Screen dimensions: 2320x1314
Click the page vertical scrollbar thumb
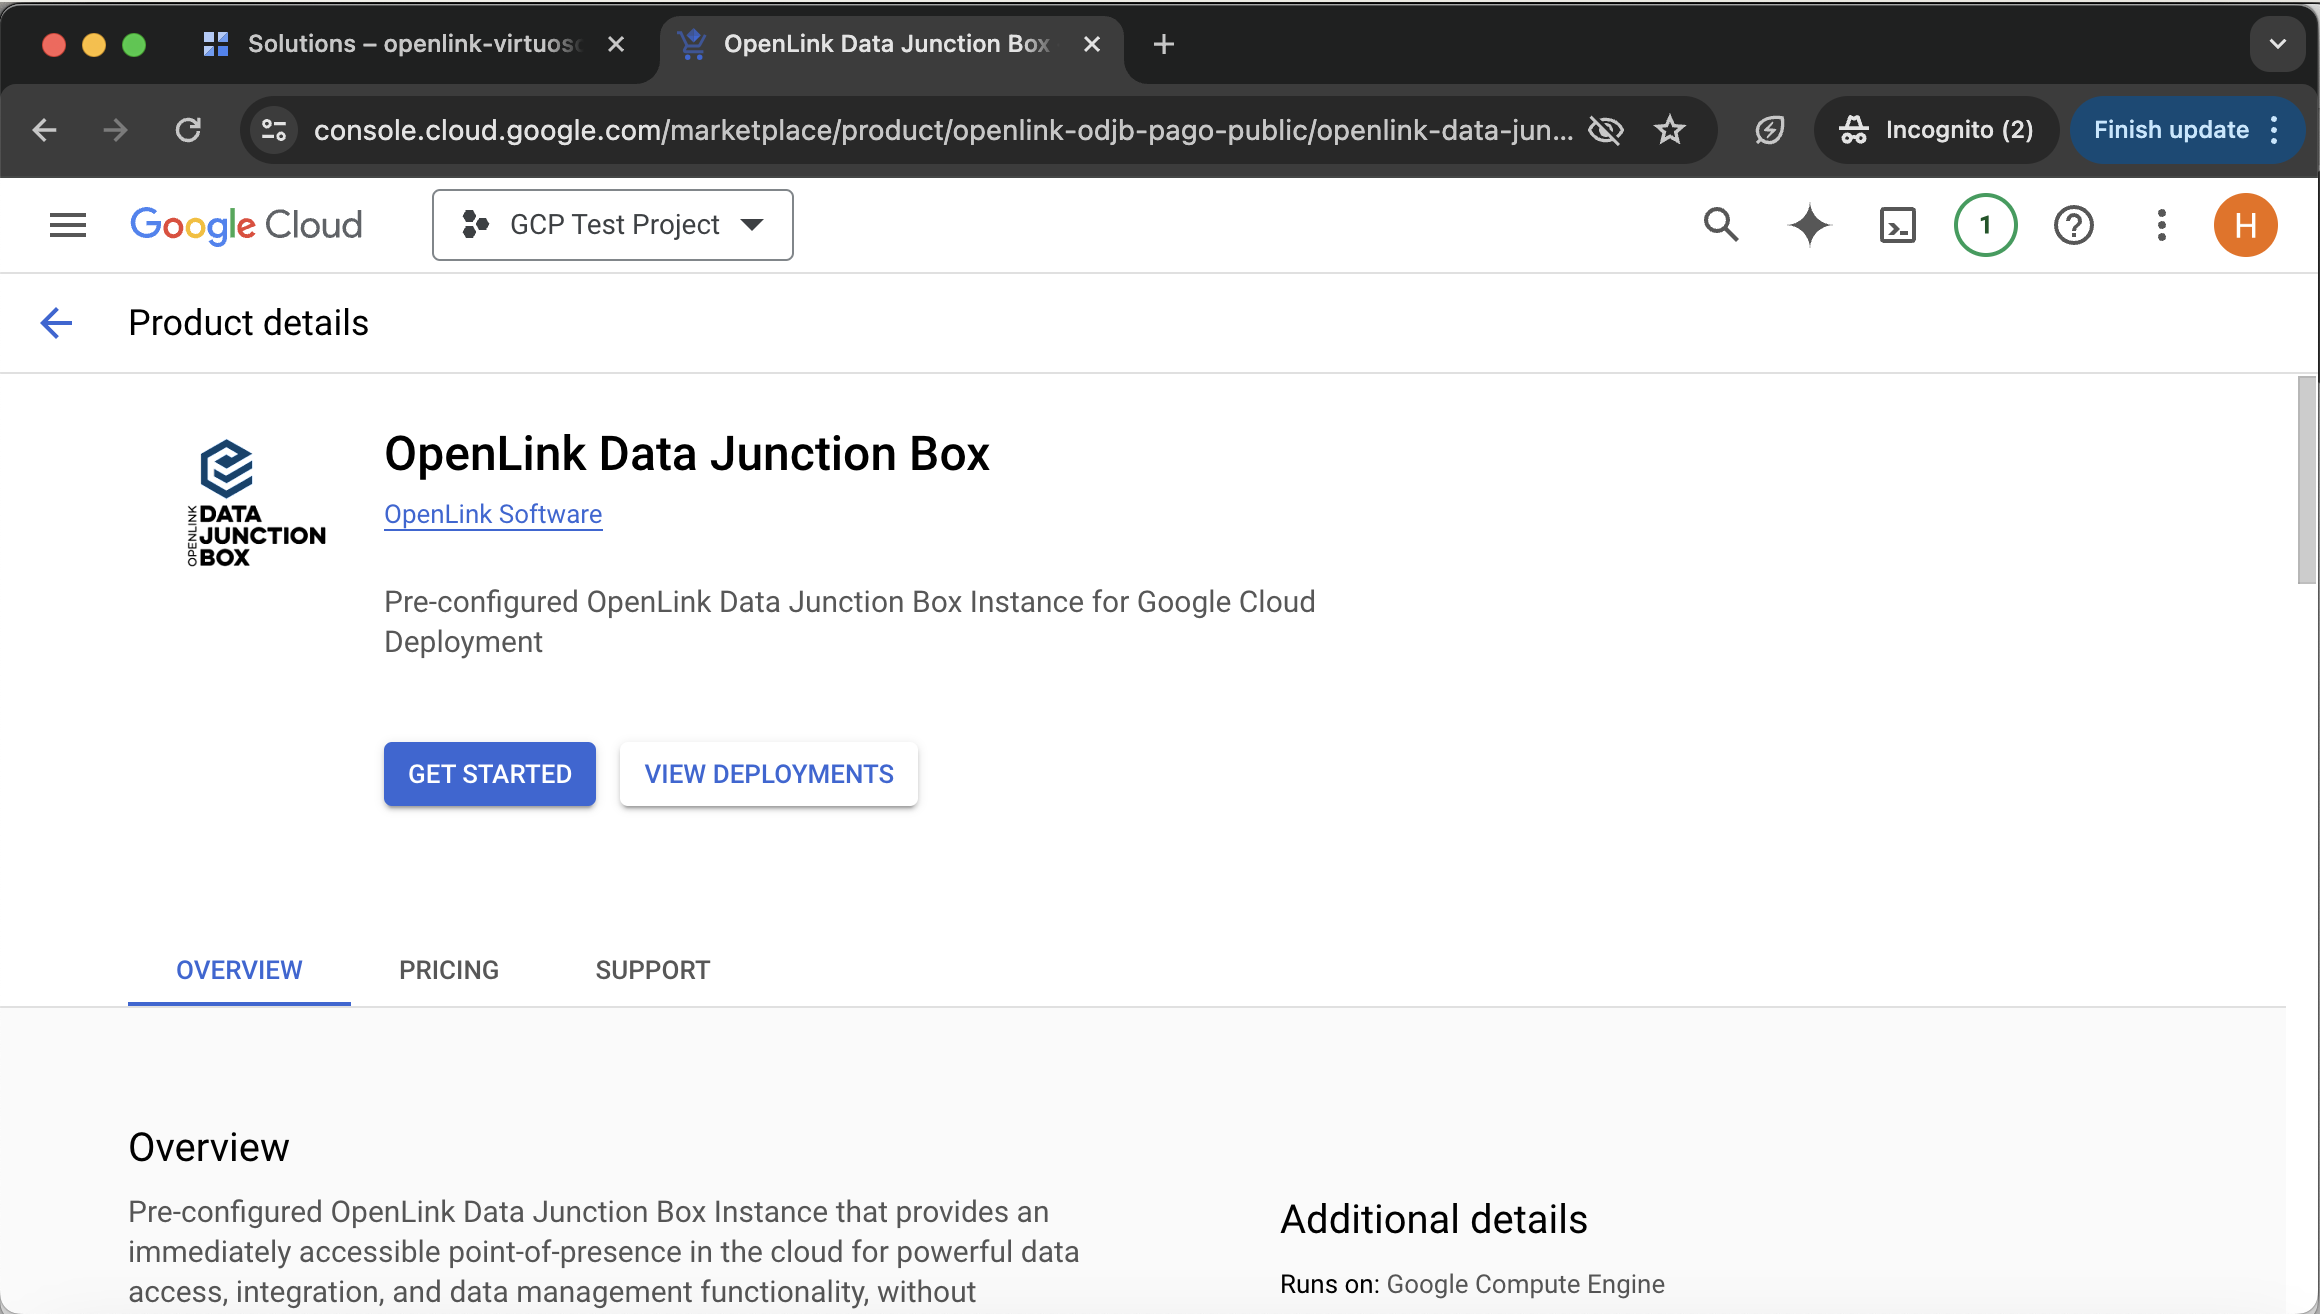pyautogui.click(x=2306, y=480)
